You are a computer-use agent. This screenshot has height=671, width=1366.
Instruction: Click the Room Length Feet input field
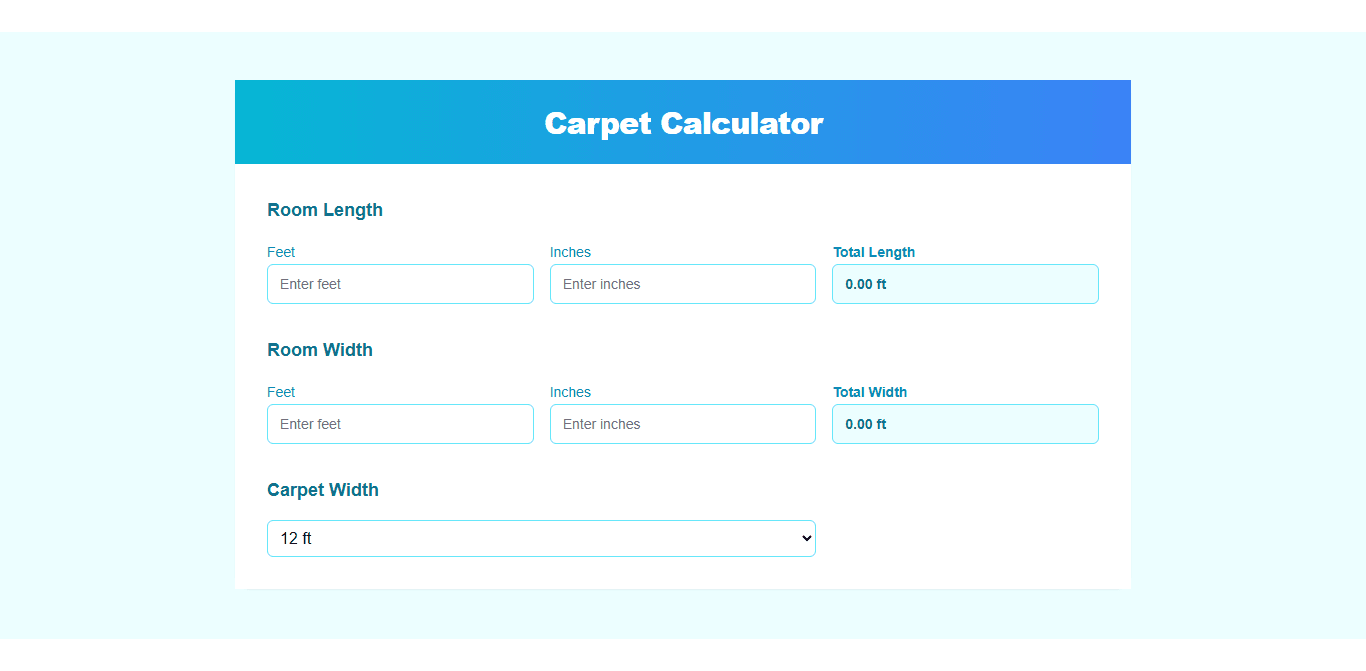tap(400, 284)
